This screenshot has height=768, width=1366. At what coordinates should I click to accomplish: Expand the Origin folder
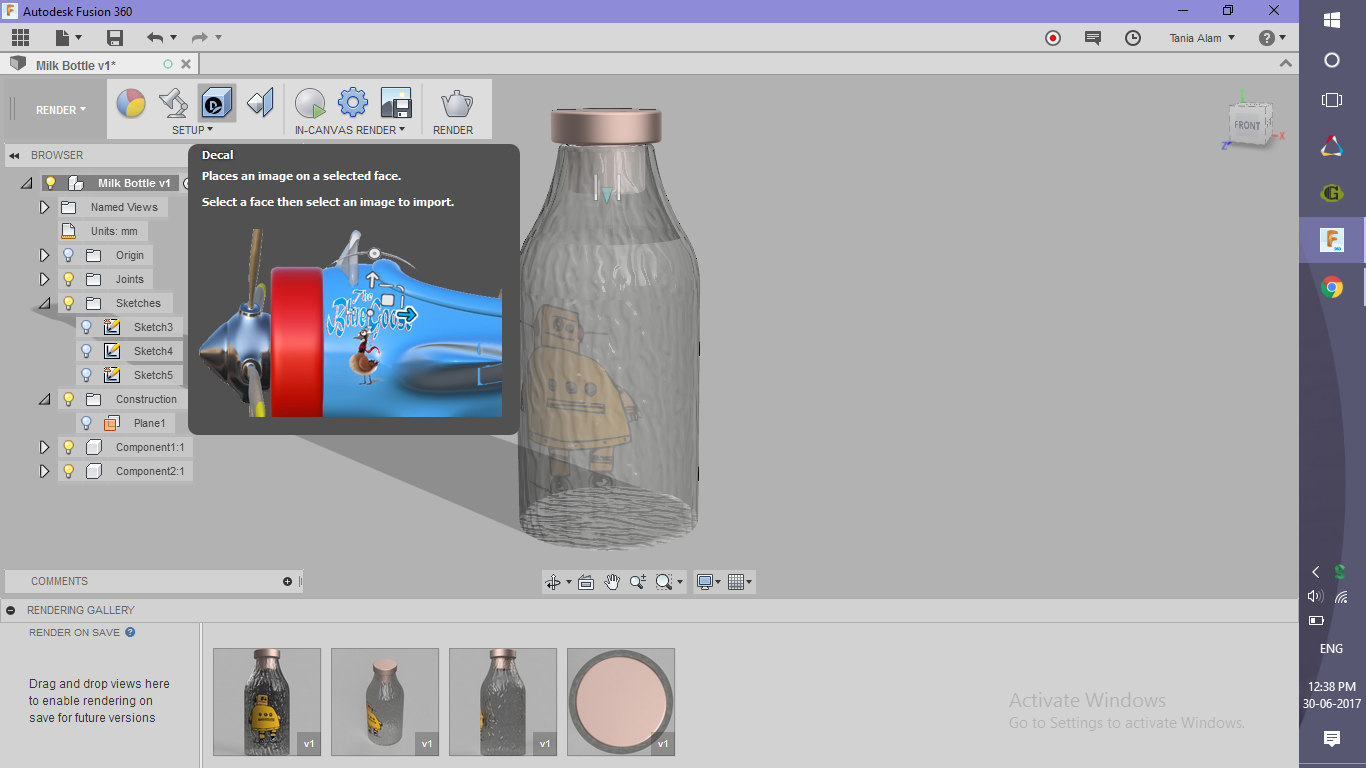tap(44, 255)
